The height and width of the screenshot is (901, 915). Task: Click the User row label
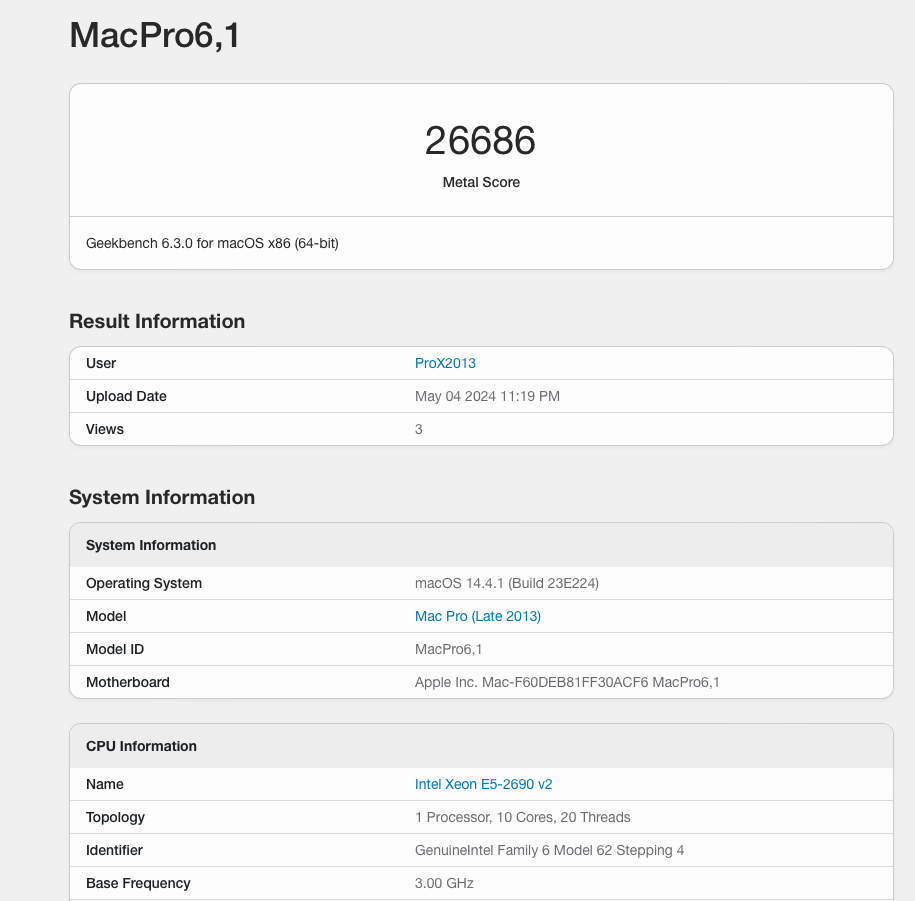pos(101,363)
